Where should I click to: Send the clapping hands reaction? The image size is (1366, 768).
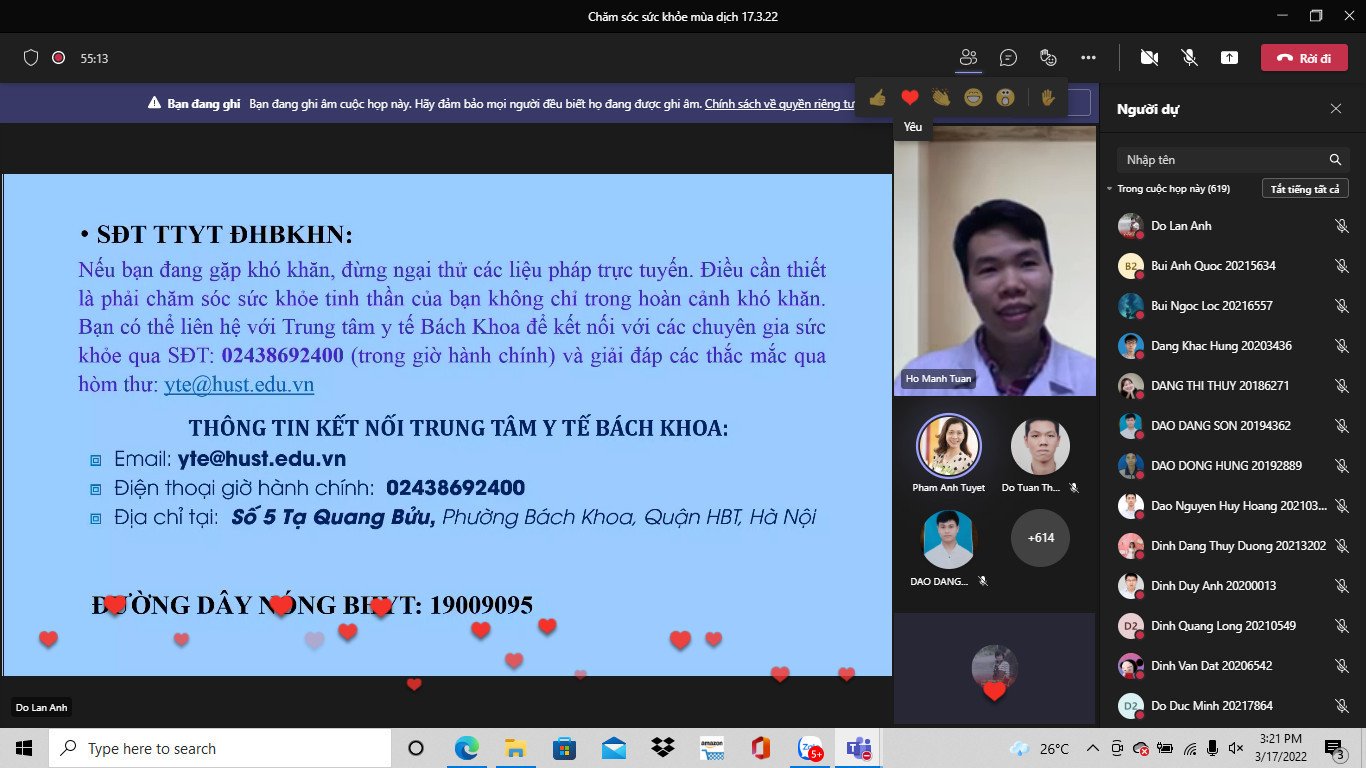point(941,98)
